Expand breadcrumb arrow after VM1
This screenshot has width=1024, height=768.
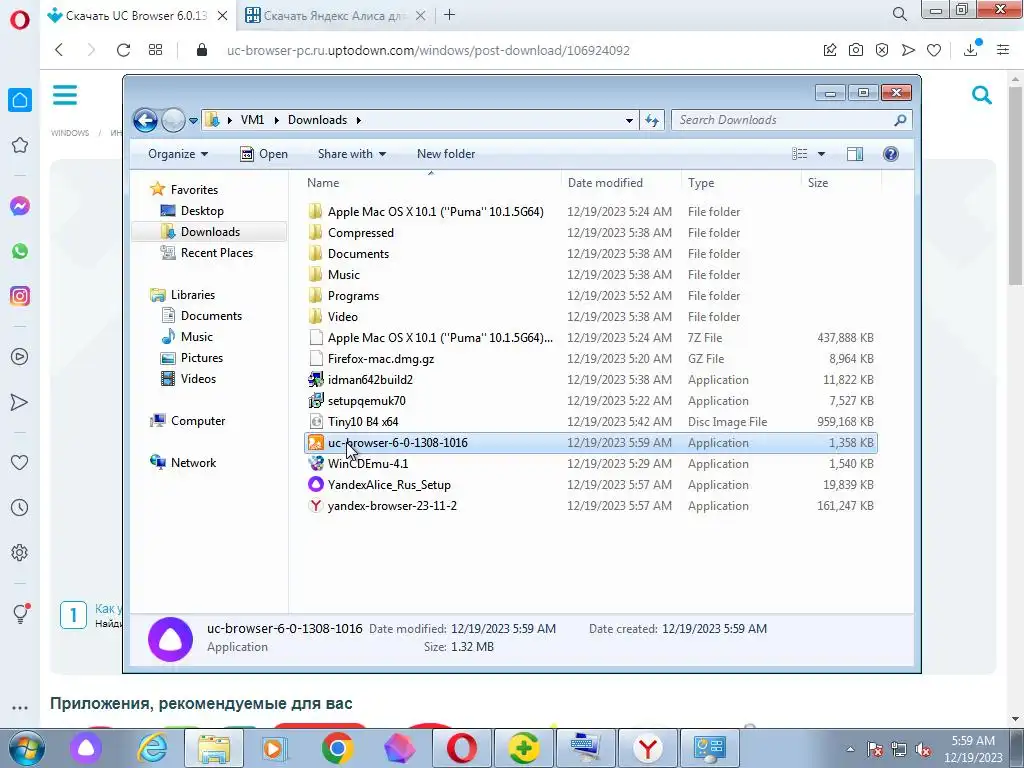pyautogui.click(x=276, y=120)
